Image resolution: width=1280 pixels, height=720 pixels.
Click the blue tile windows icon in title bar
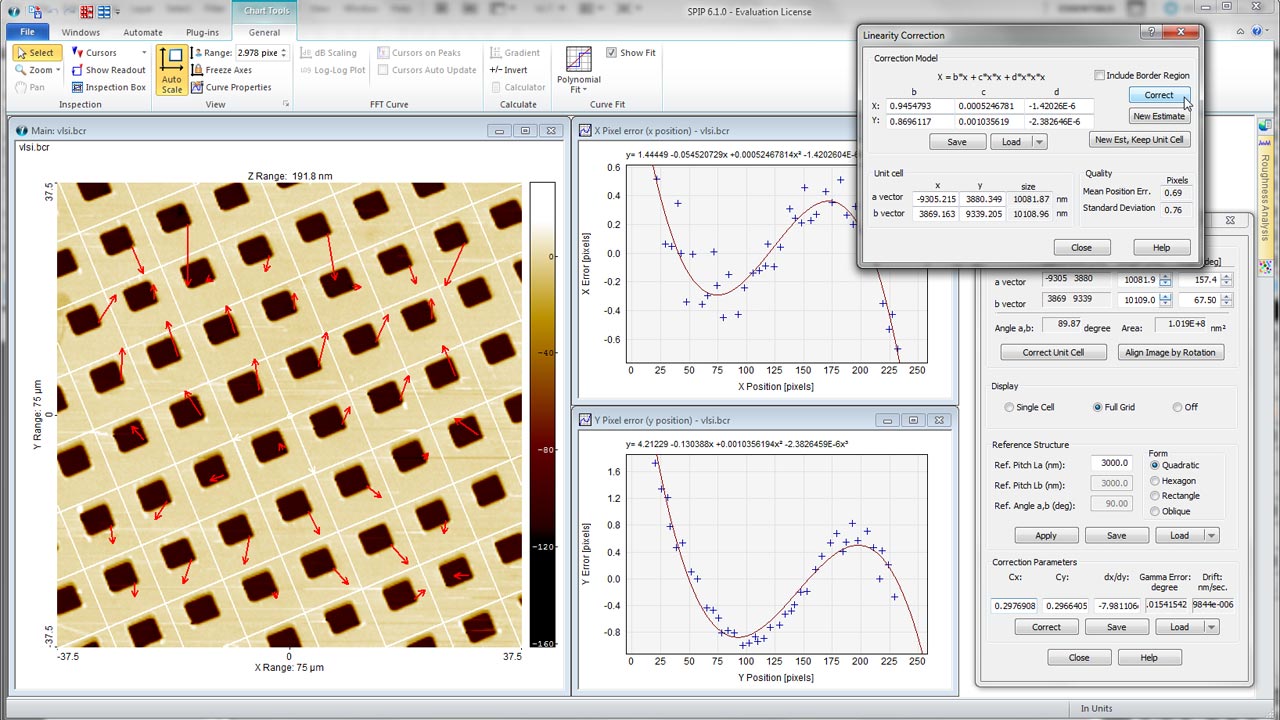(x=106, y=12)
